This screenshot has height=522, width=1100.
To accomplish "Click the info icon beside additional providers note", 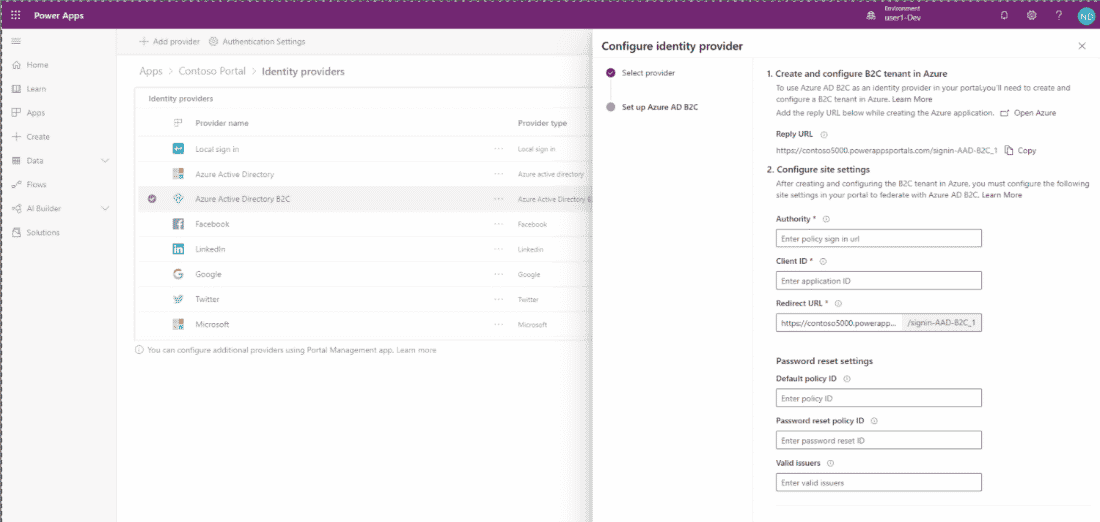I will coord(139,349).
